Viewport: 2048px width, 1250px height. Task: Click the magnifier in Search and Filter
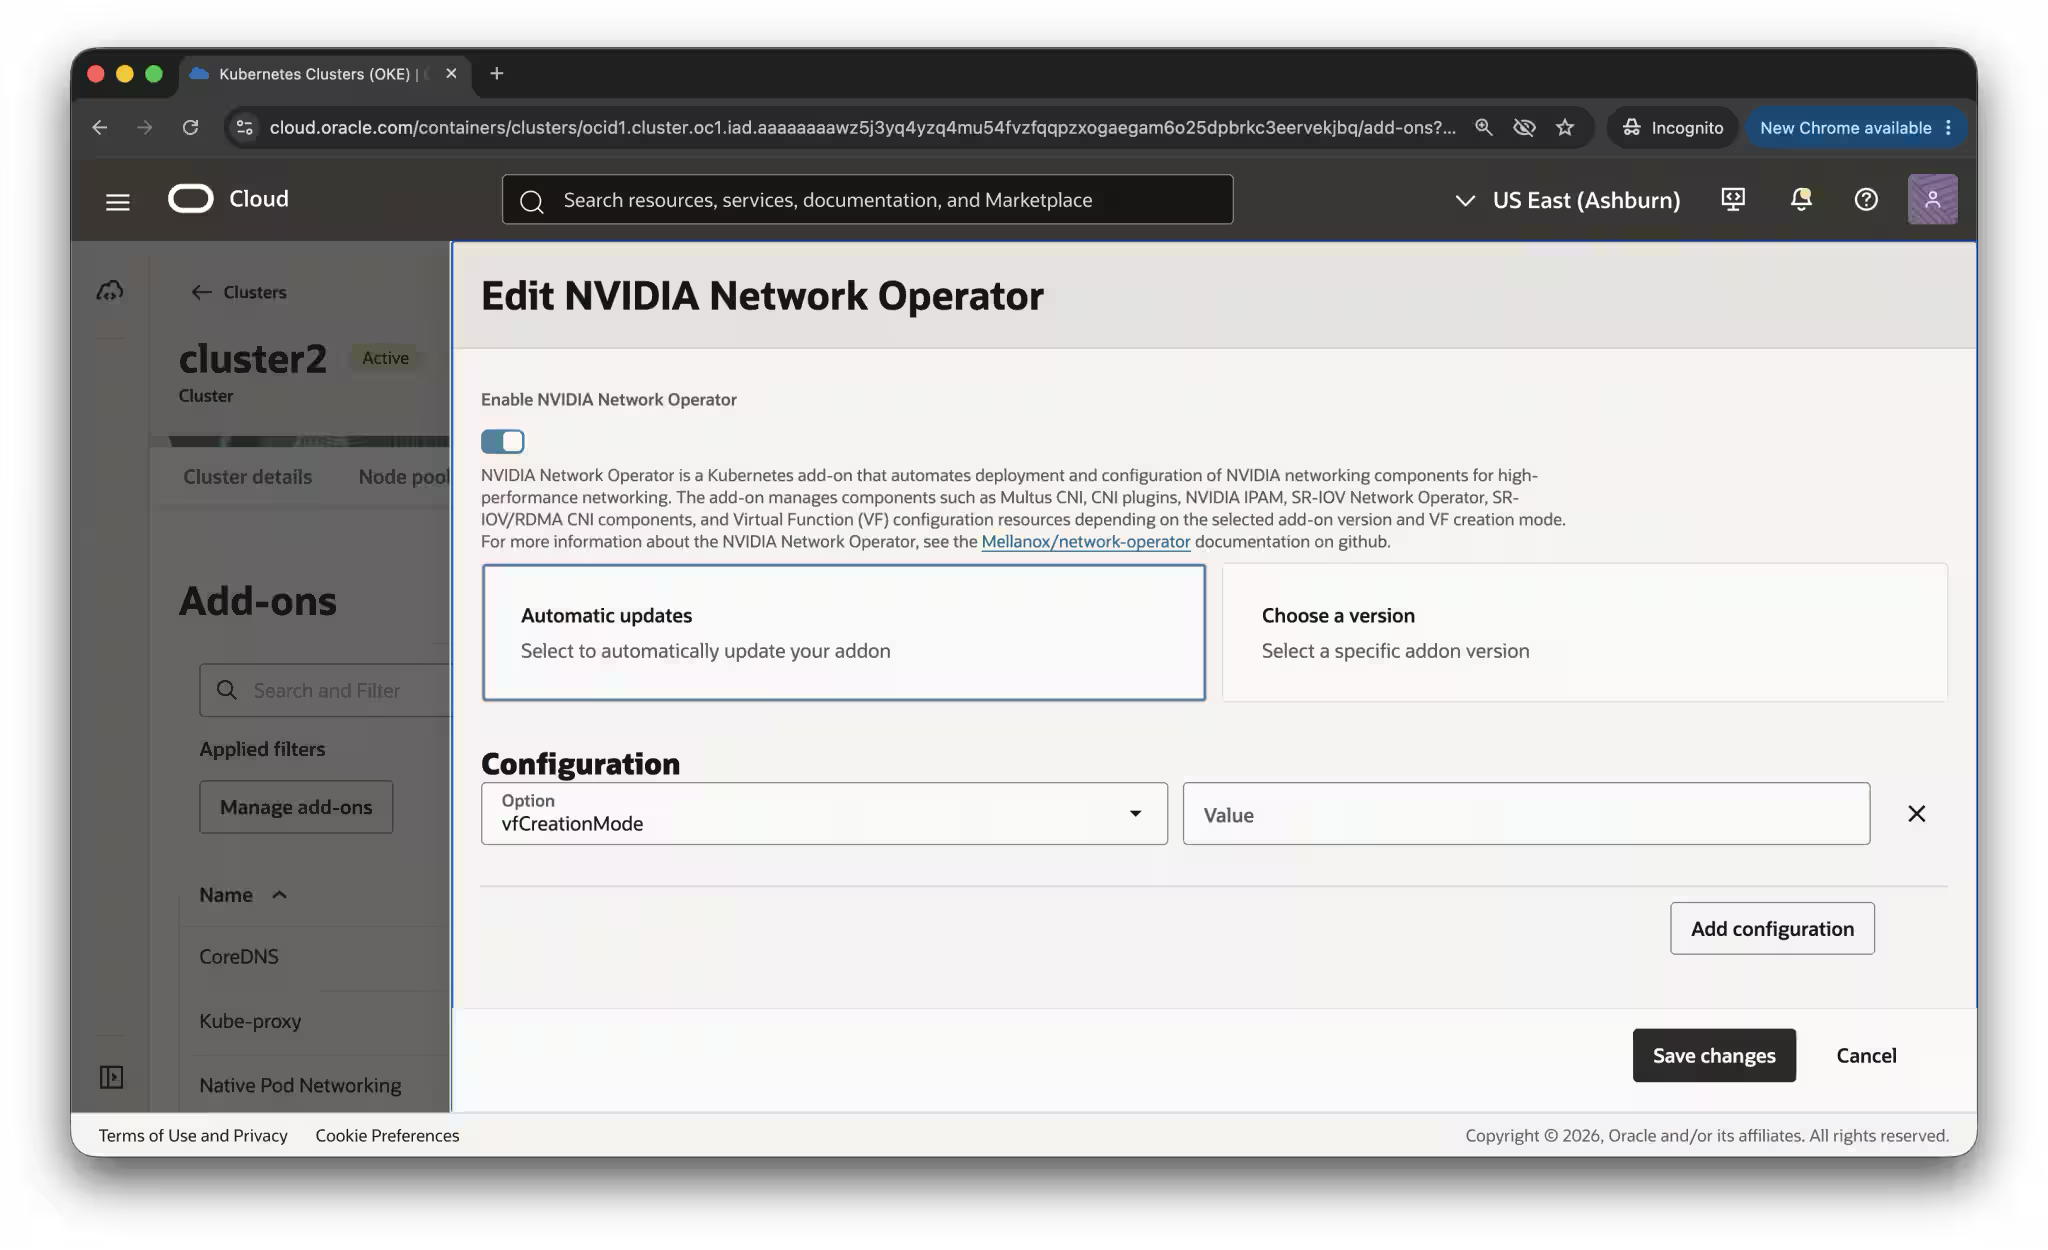click(227, 690)
